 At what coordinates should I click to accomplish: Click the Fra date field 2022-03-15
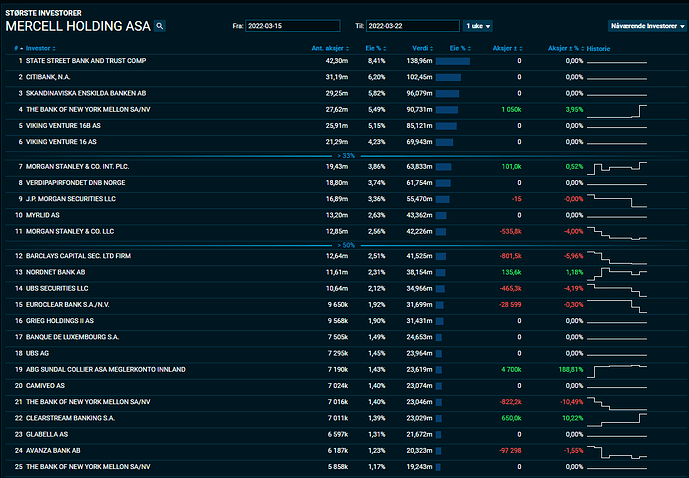[x=293, y=26]
